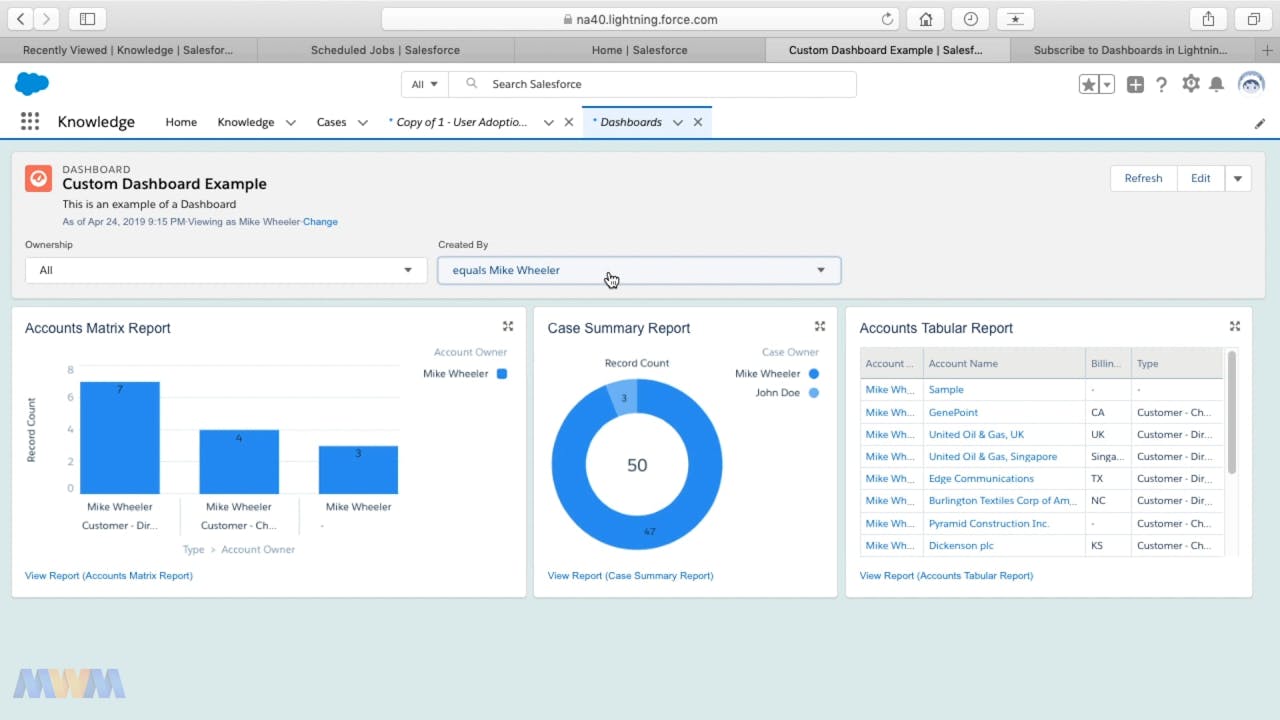Click the Refresh button

[x=1143, y=178]
